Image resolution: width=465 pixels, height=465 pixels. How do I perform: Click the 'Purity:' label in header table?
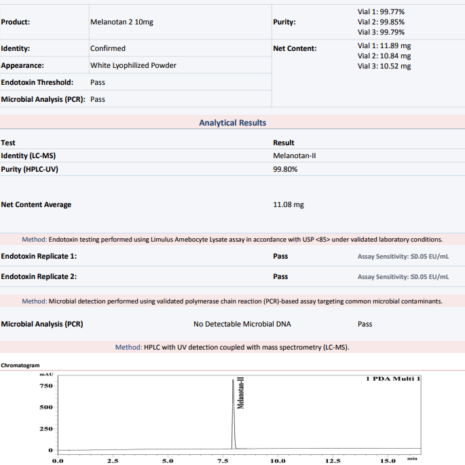(284, 22)
